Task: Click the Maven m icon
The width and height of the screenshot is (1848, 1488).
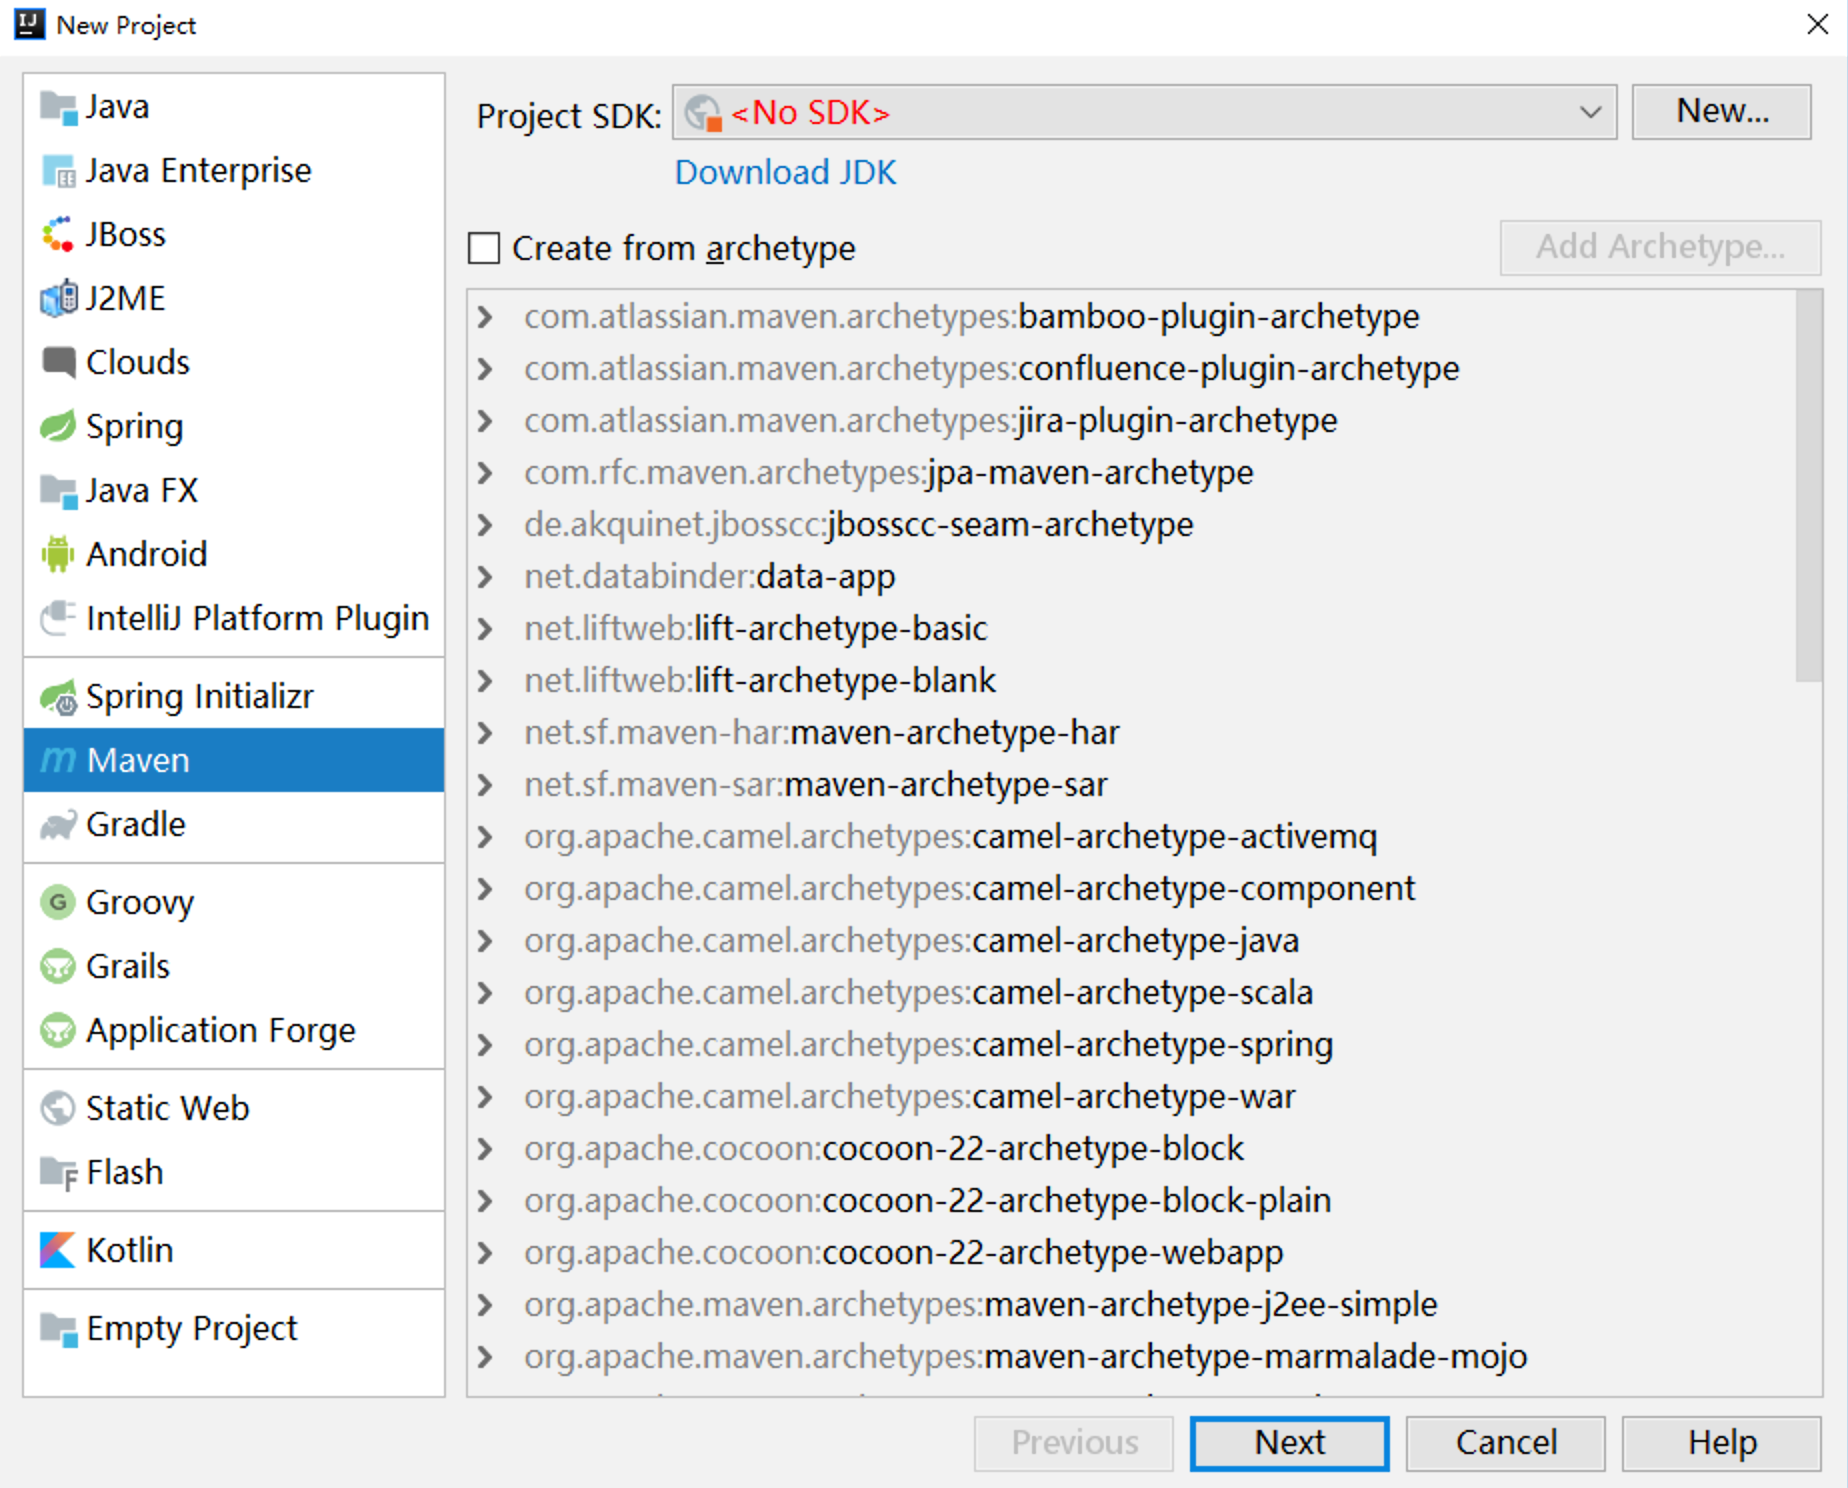Action: (58, 761)
